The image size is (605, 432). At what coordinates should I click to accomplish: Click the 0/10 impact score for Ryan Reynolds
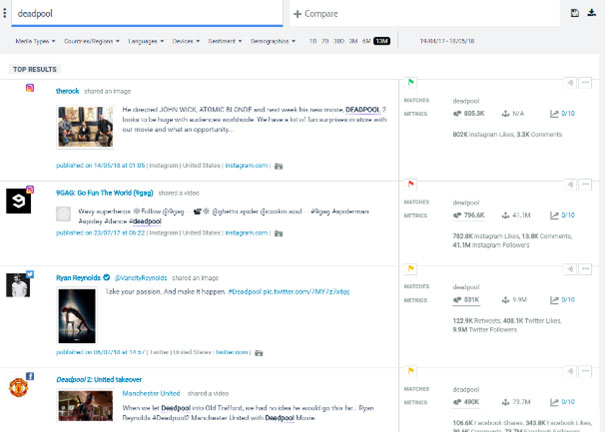tap(563, 300)
